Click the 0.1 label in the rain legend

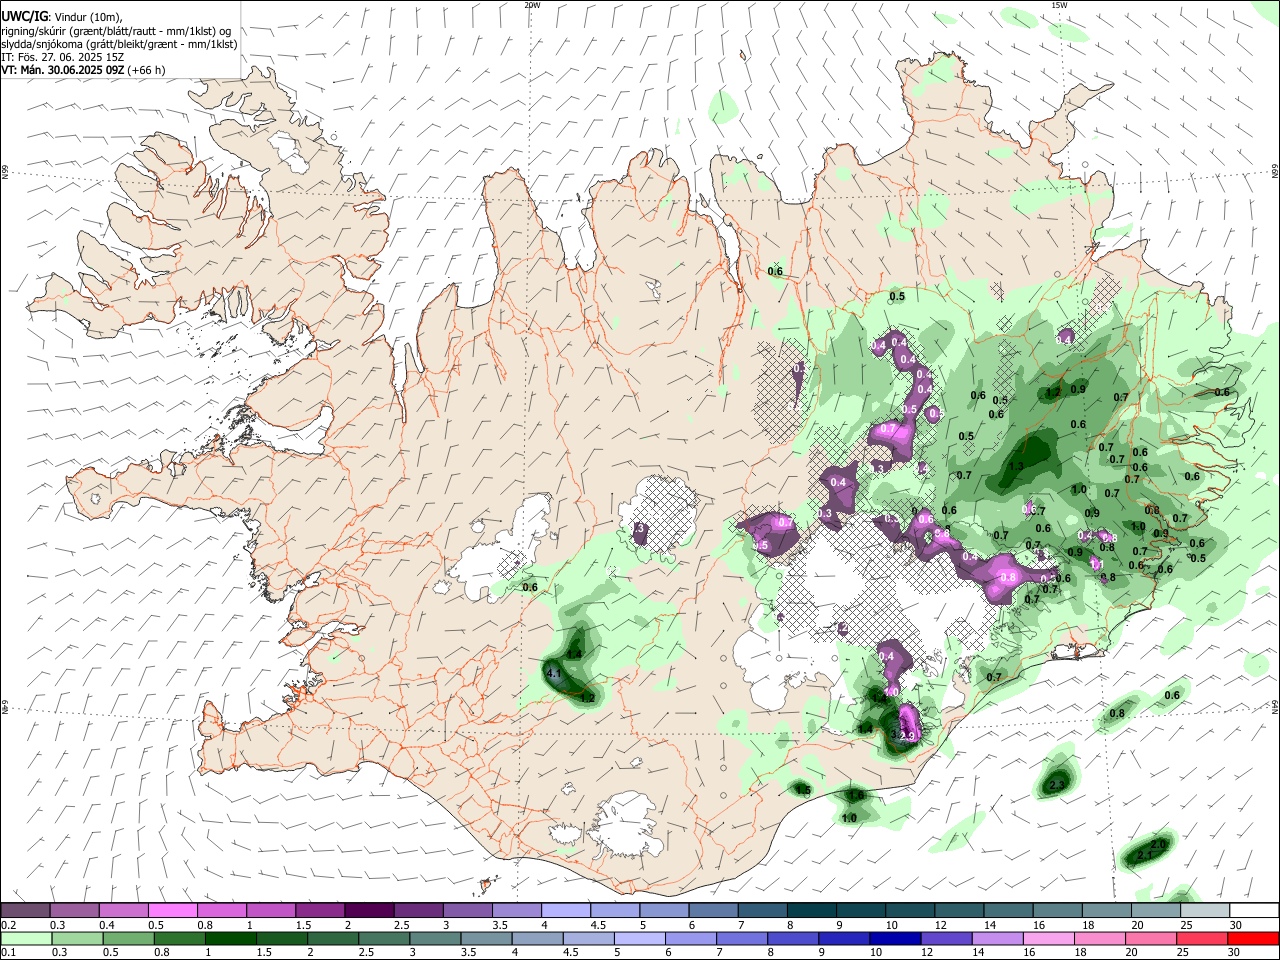9,953
